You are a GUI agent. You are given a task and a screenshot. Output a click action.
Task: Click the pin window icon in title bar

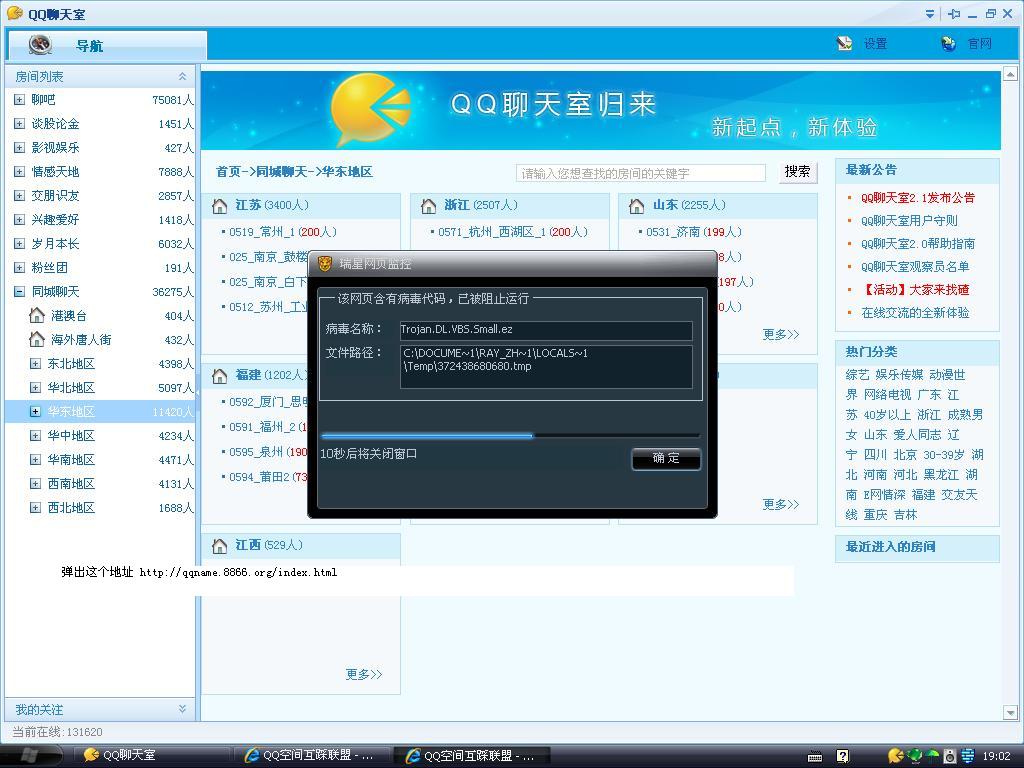[954, 14]
